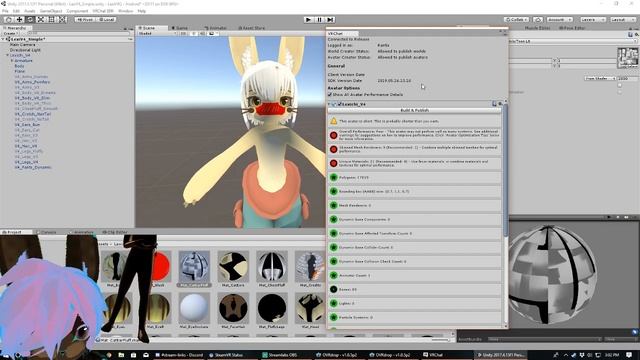Select the Scale tool
The image size is (640, 360).
(x=40, y=20)
